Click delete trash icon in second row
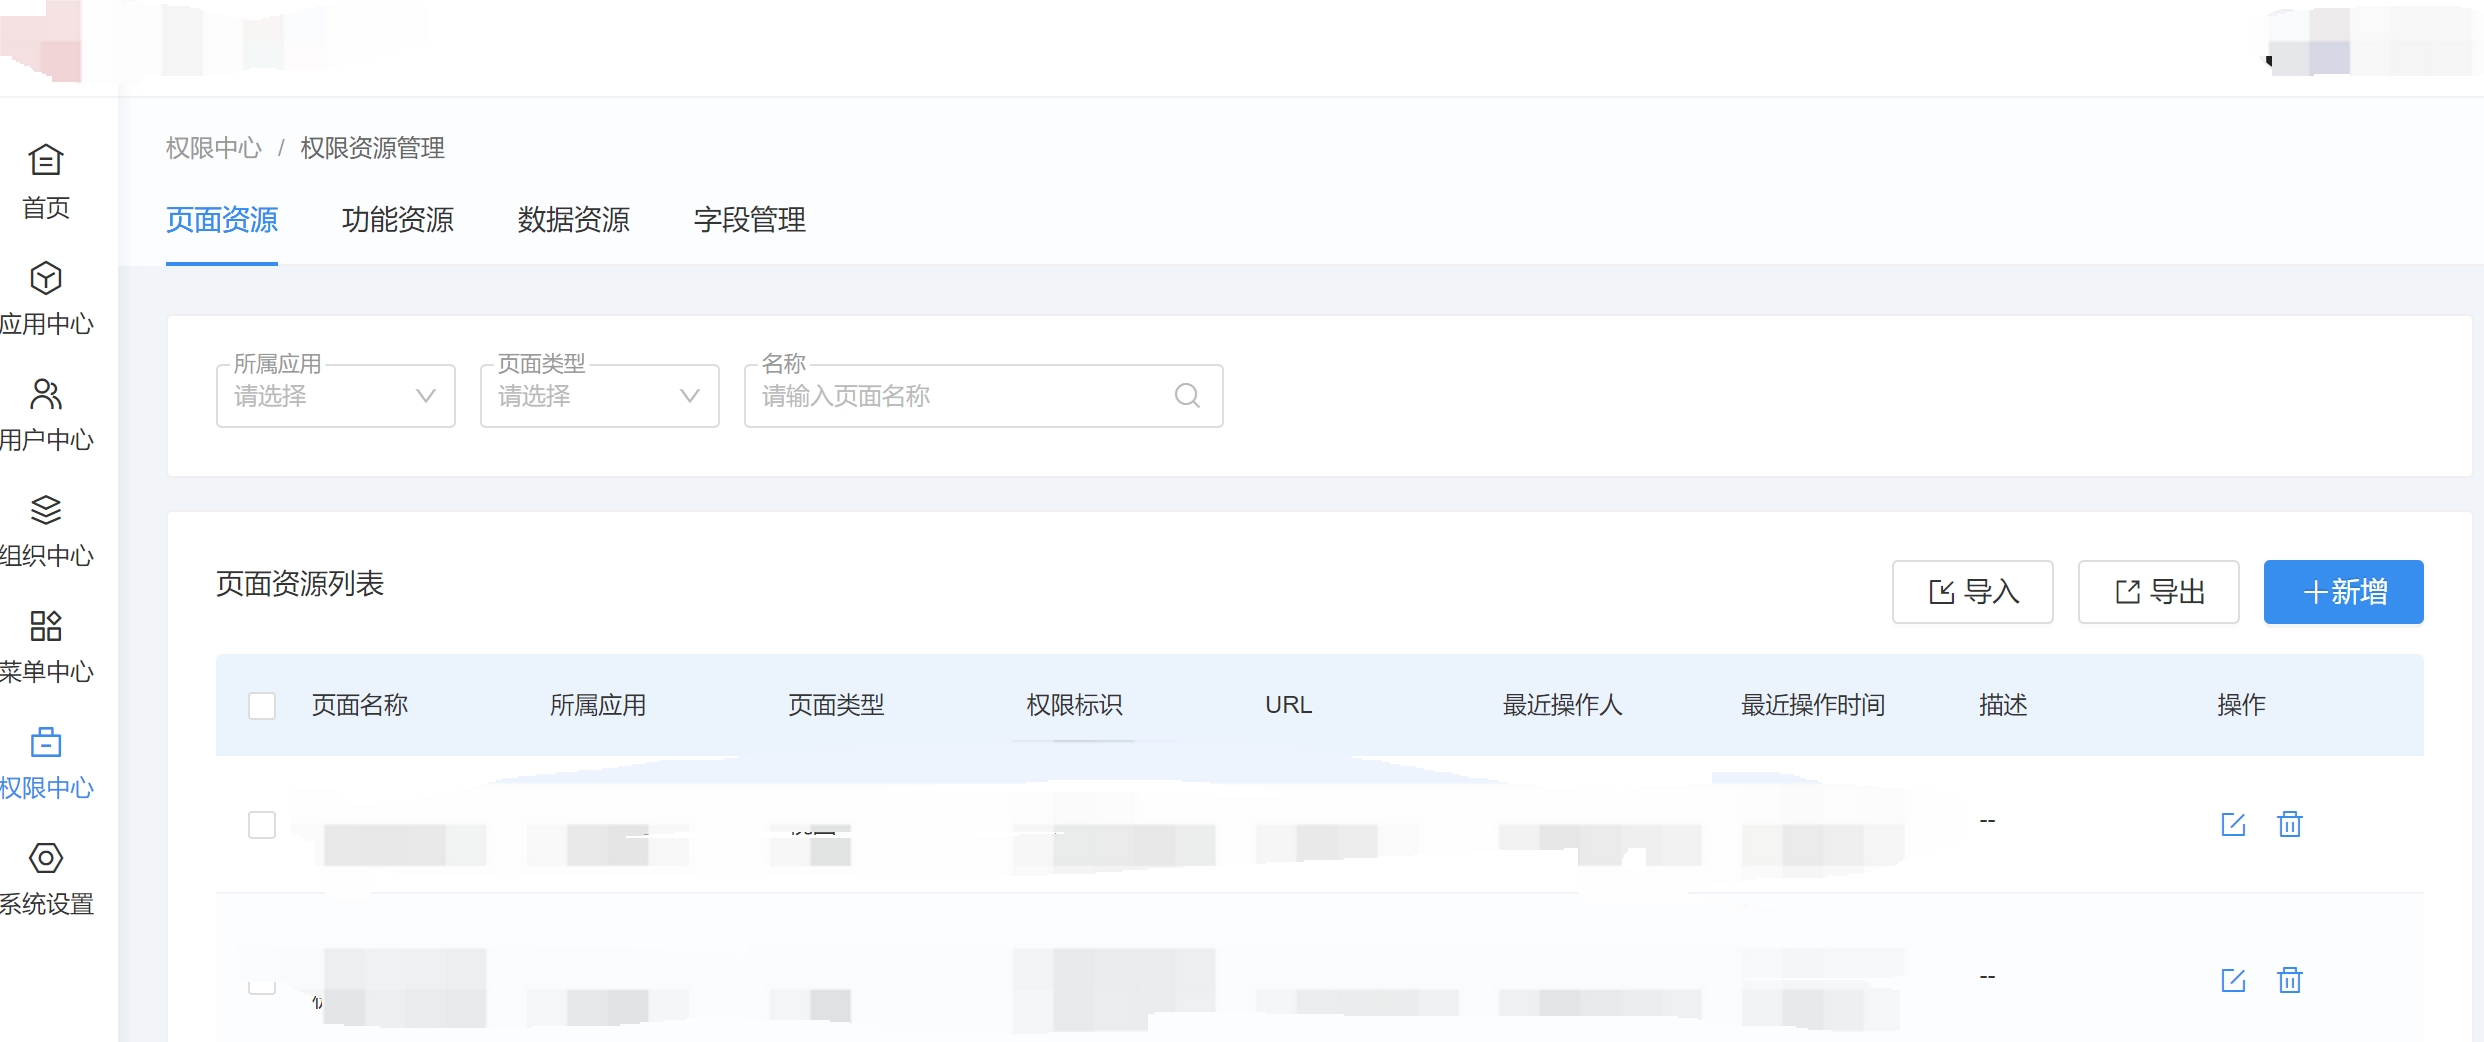 pyautogui.click(x=2290, y=980)
